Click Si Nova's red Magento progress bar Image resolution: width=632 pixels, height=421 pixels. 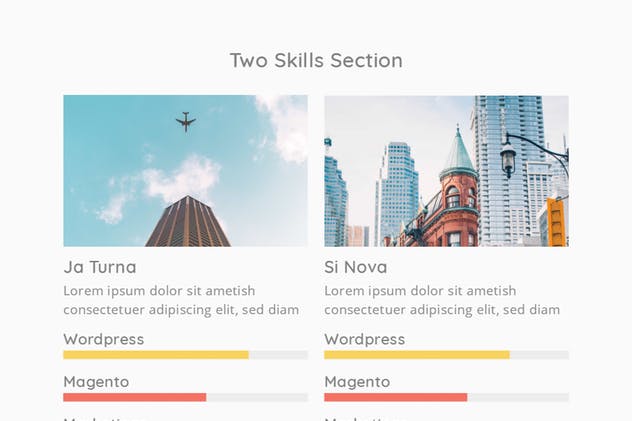tap(396, 397)
